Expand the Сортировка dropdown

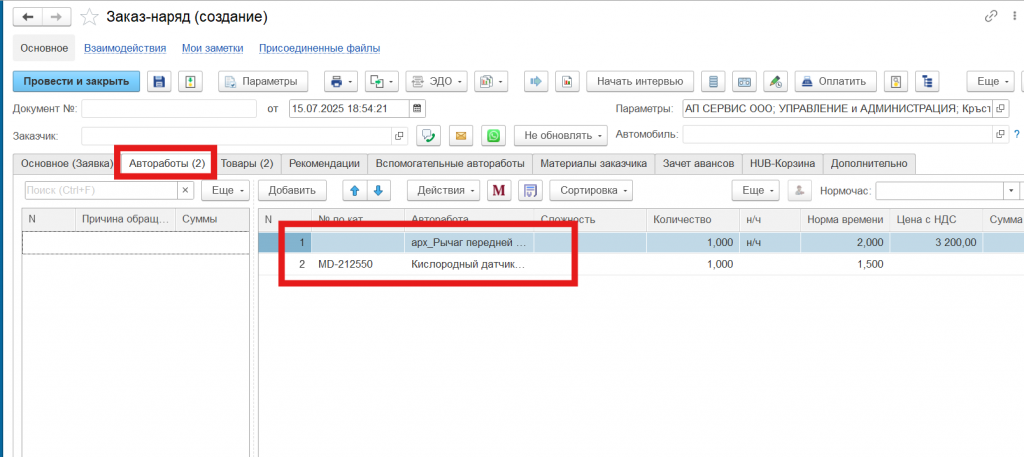pos(591,190)
